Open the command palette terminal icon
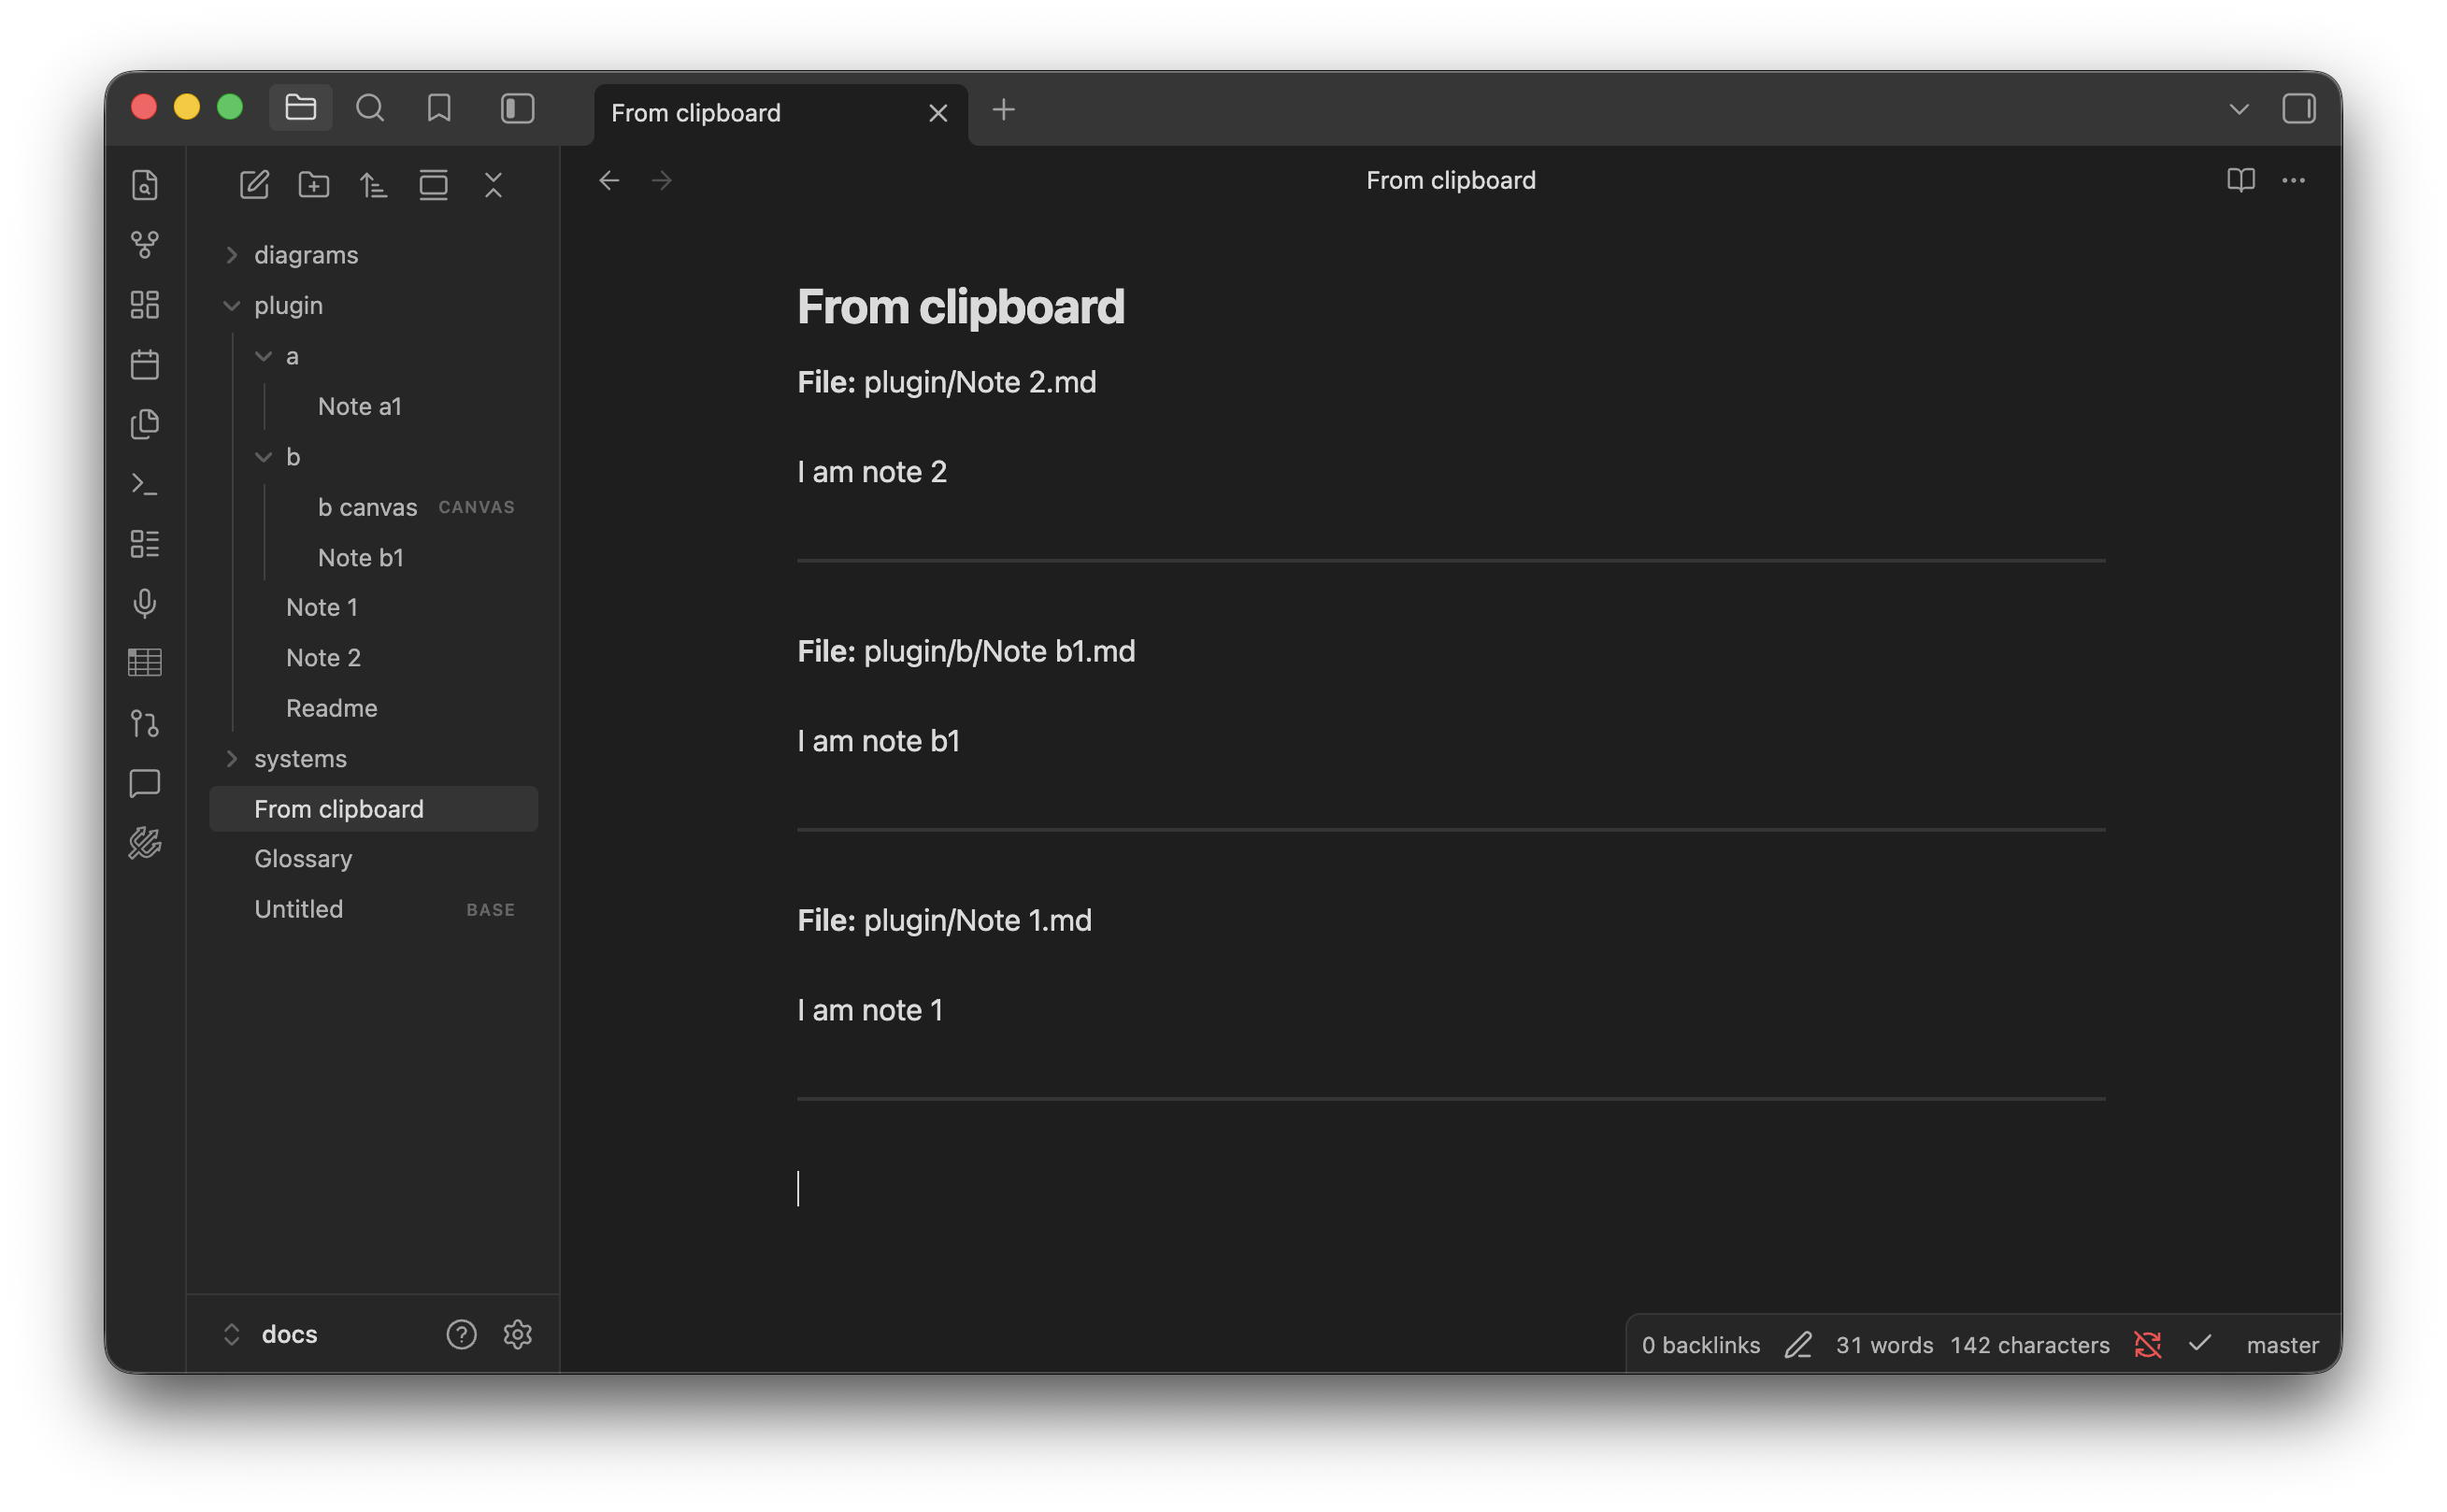The width and height of the screenshot is (2447, 1512). coord(145,484)
